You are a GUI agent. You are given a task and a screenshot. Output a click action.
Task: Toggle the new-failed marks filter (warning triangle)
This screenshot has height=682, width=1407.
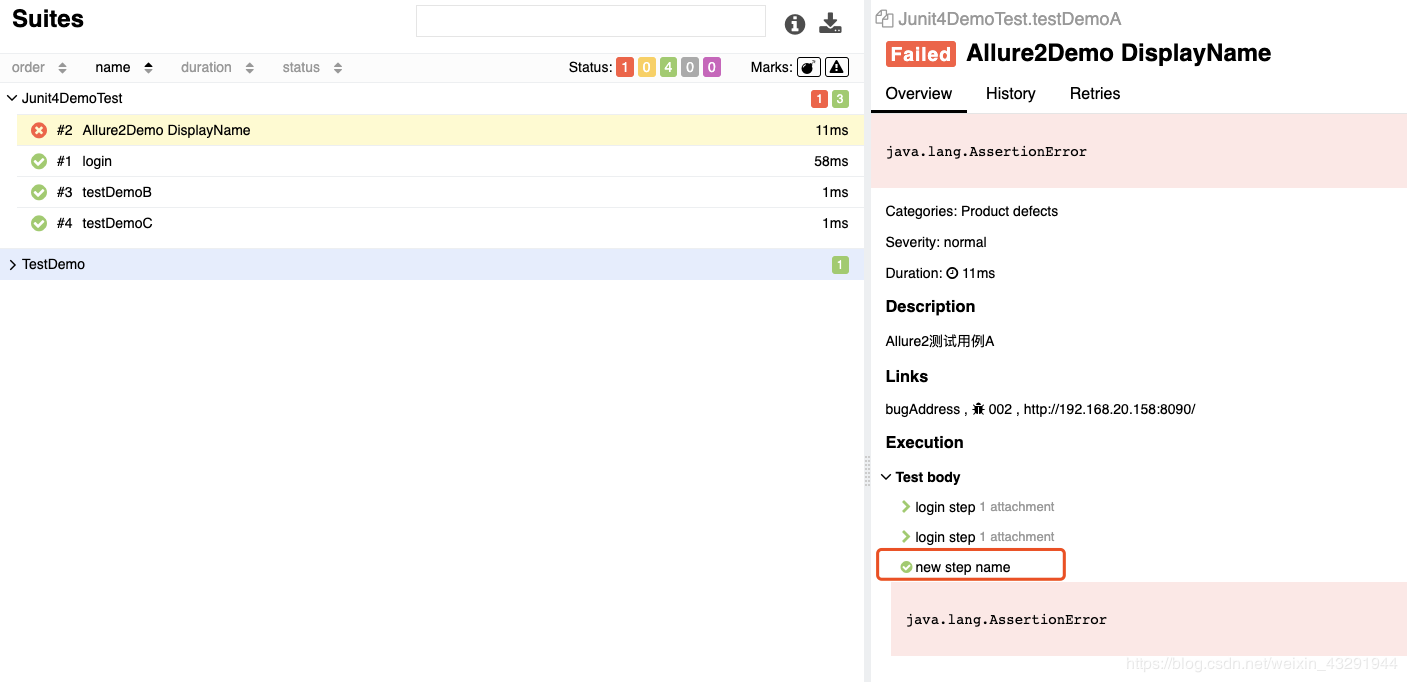[837, 67]
